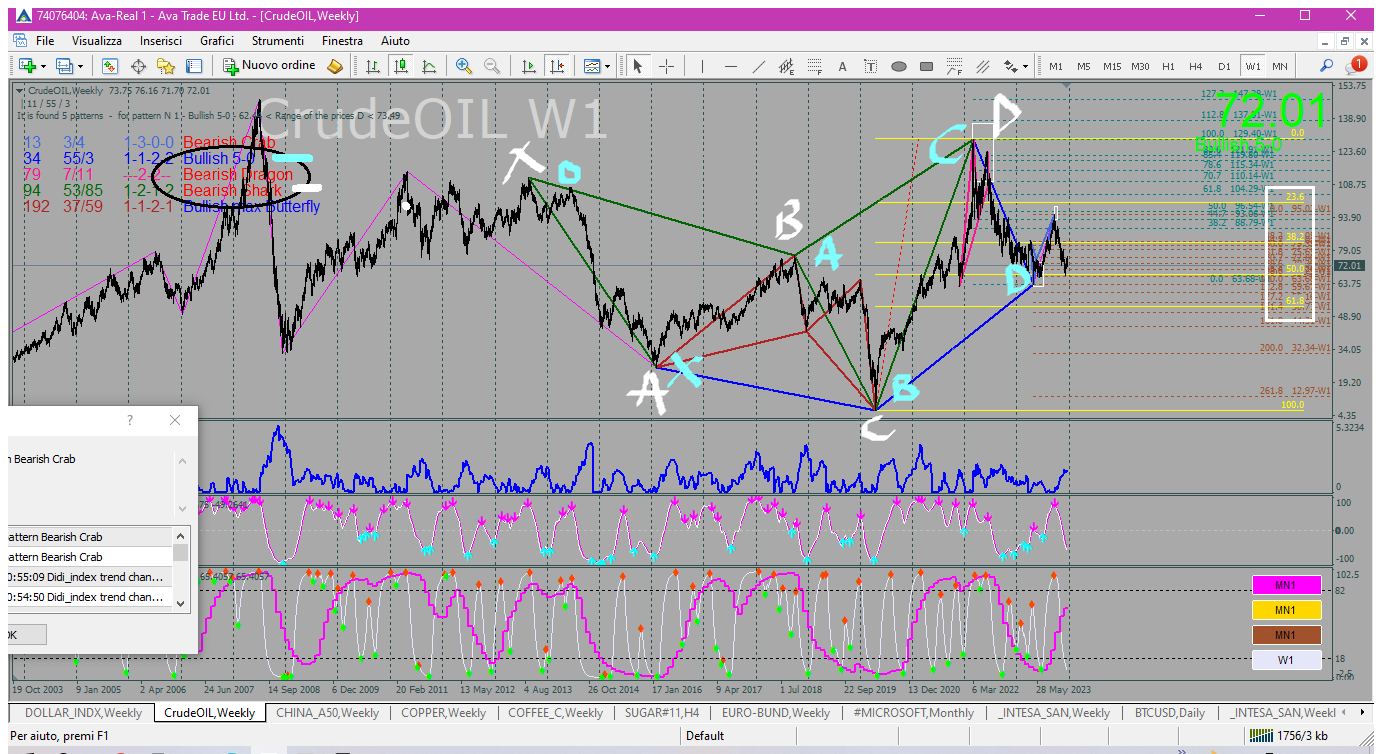Expand the new chart dropdown arrow
Viewport: 1382px width, 754px height.
point(43,66)
